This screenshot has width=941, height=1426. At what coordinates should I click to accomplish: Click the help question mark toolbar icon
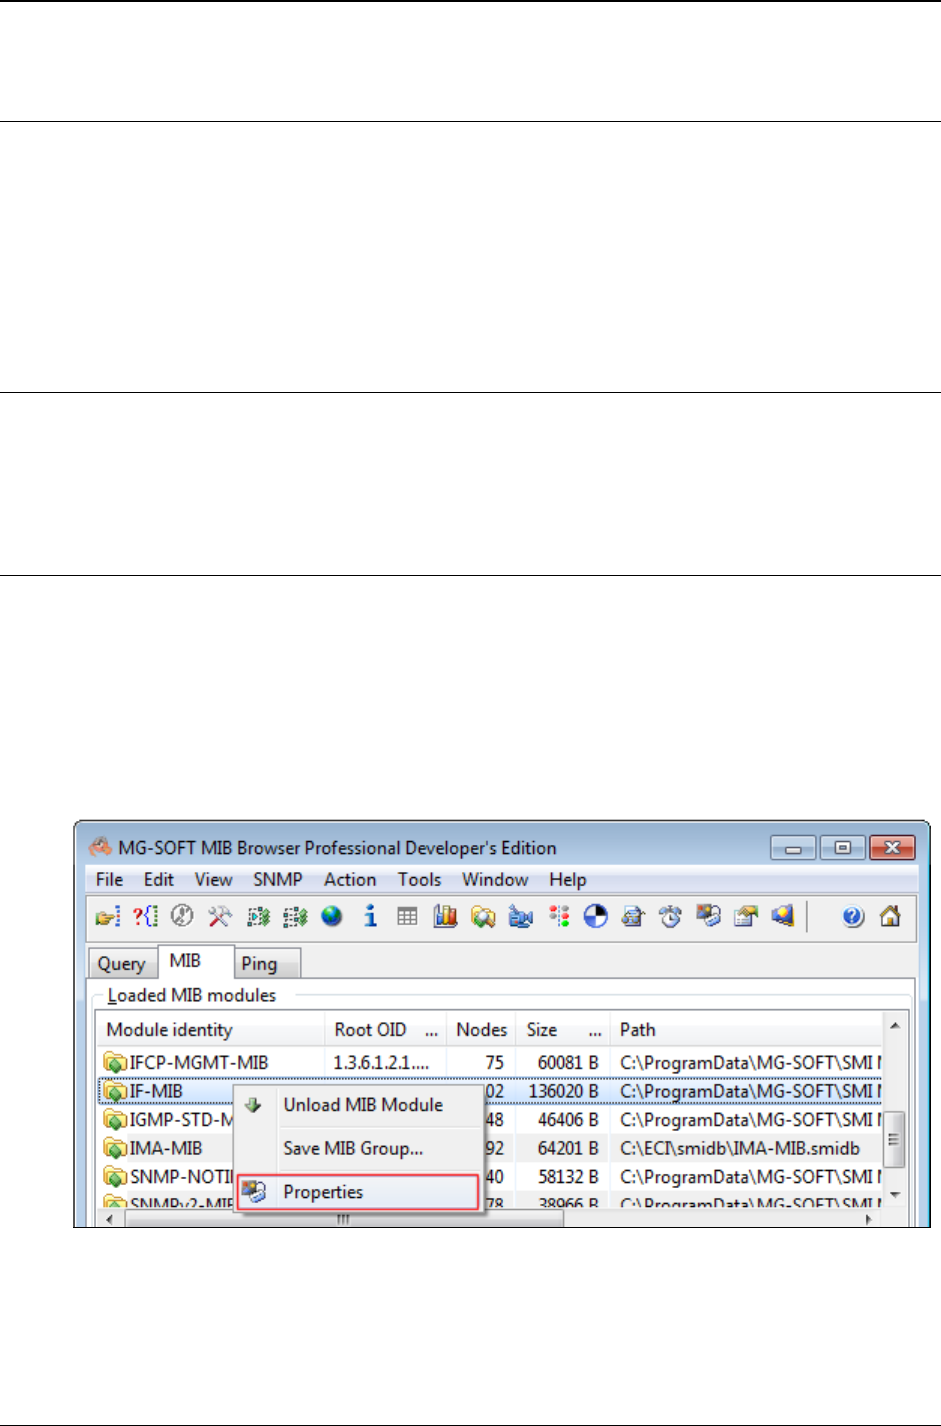853,916
